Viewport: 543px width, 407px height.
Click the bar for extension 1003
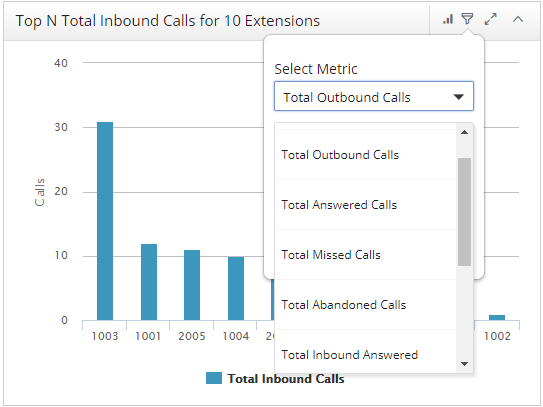coord(105,221)
